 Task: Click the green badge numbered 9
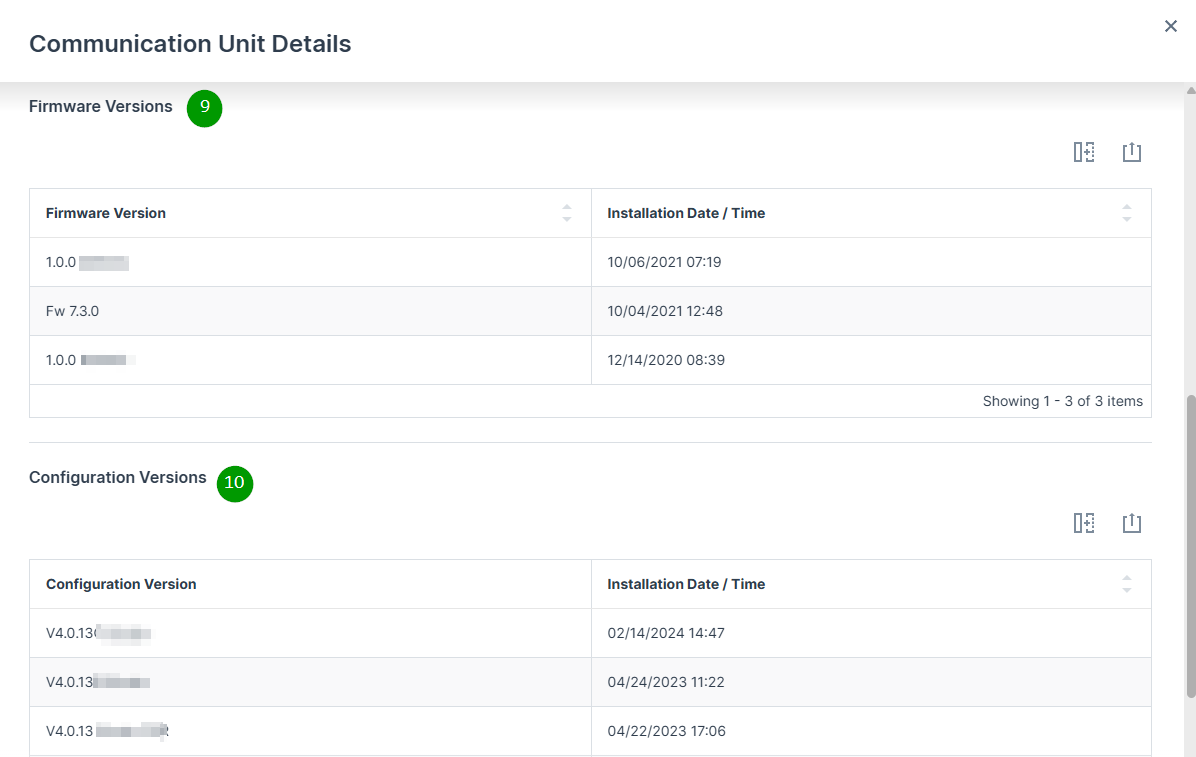point(204,108)
